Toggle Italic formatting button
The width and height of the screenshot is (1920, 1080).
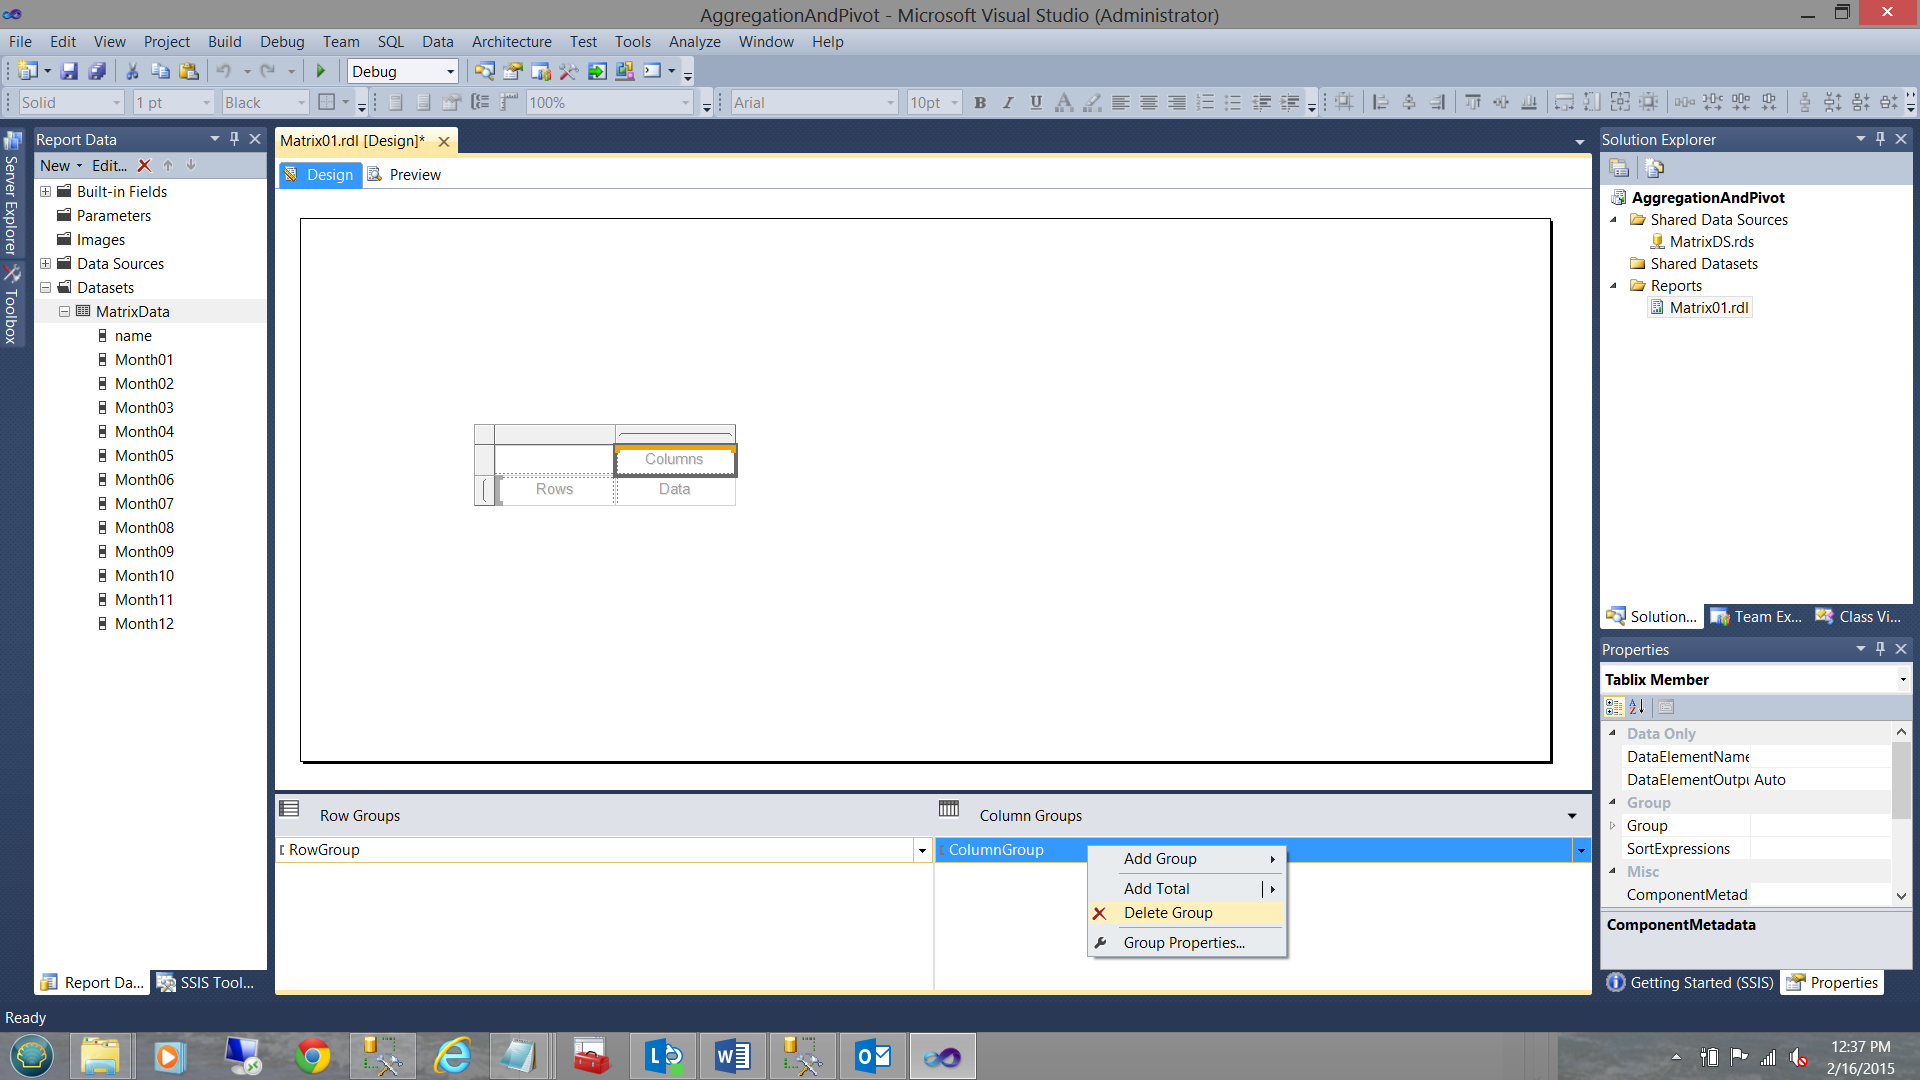[1008, 102]
